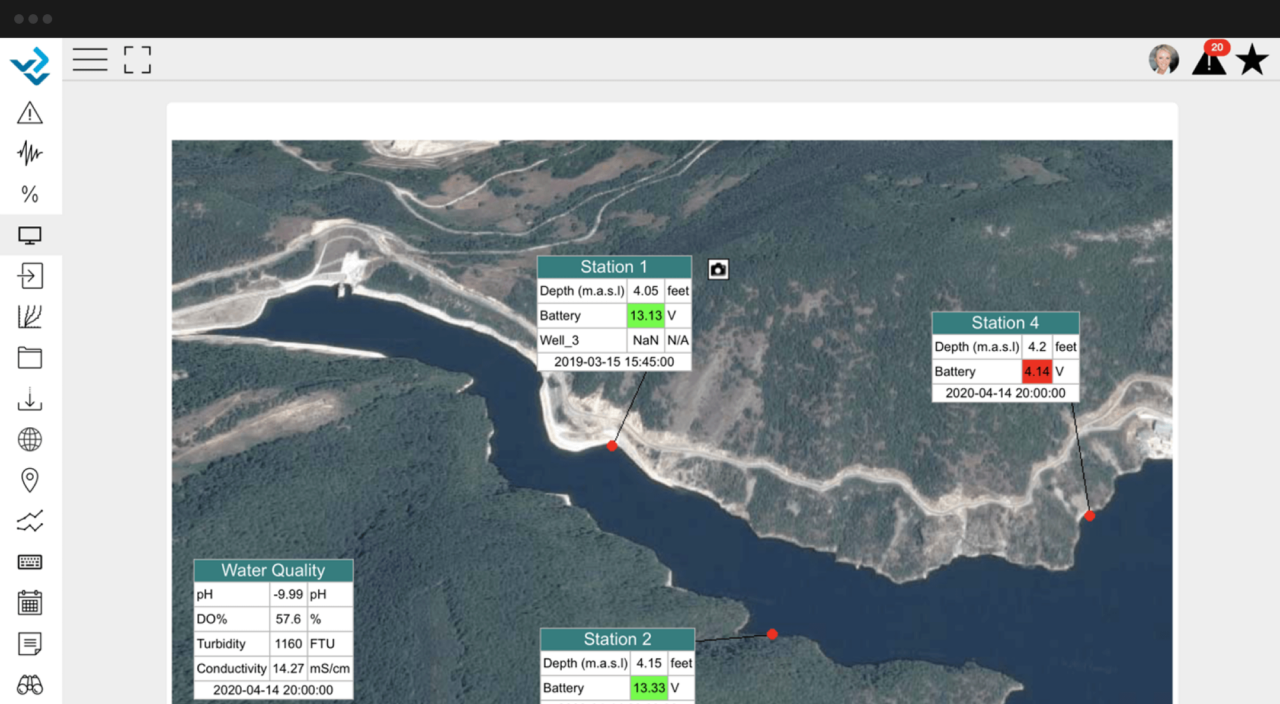
Task: Click the user profile avatar photo
Action: click(x=1164, y=60)
